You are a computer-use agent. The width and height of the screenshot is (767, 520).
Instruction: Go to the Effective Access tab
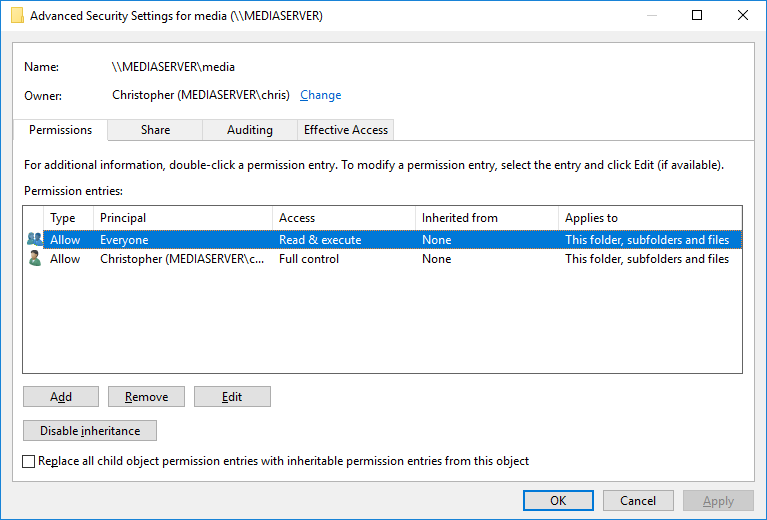pos(346,130)
